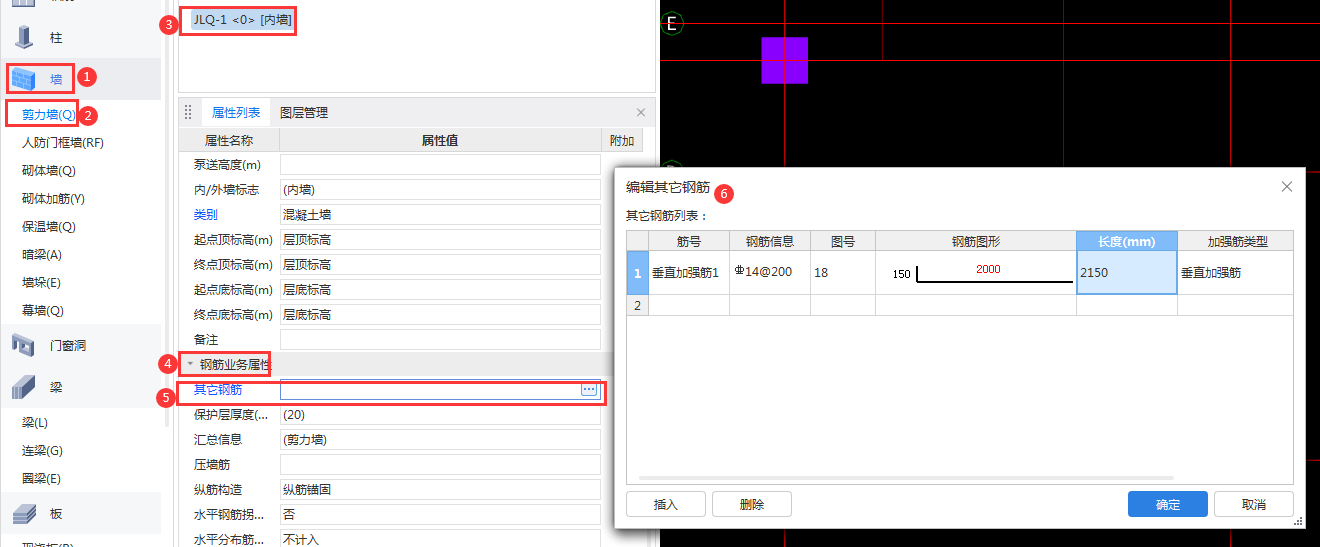
Task: Click the 汇总信息 value (剪力墙)
Action: coord(440,439)
